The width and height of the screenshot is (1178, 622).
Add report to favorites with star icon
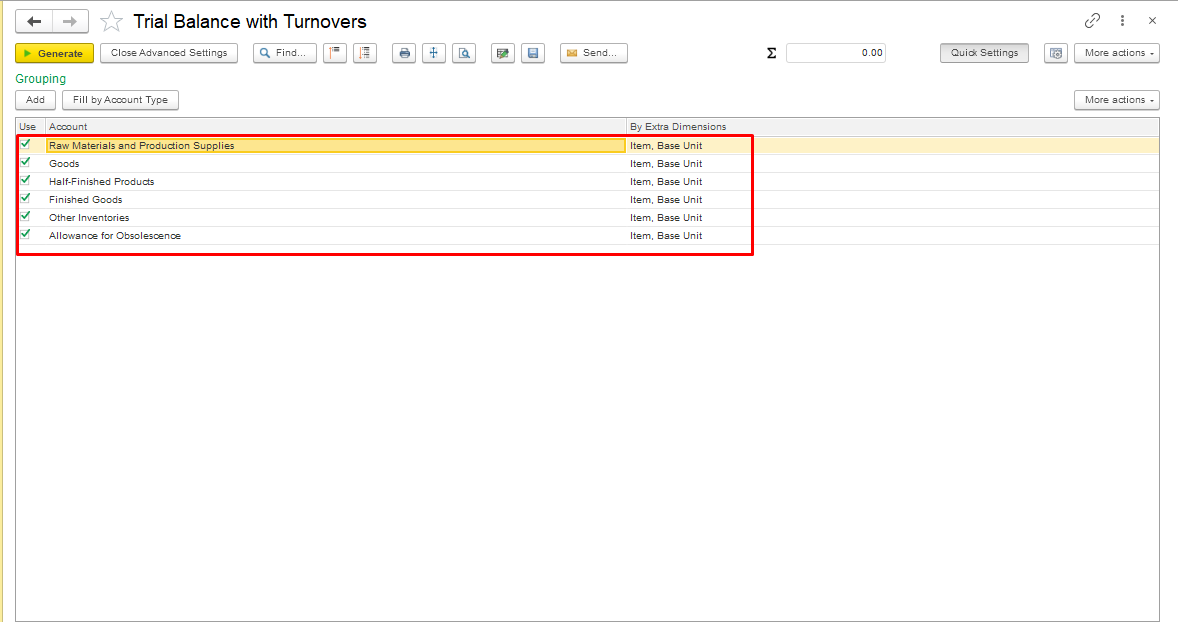112,22
